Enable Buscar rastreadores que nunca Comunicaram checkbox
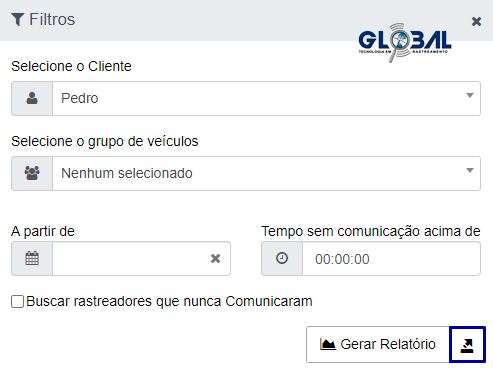493x371 pixels. [17, 301]
